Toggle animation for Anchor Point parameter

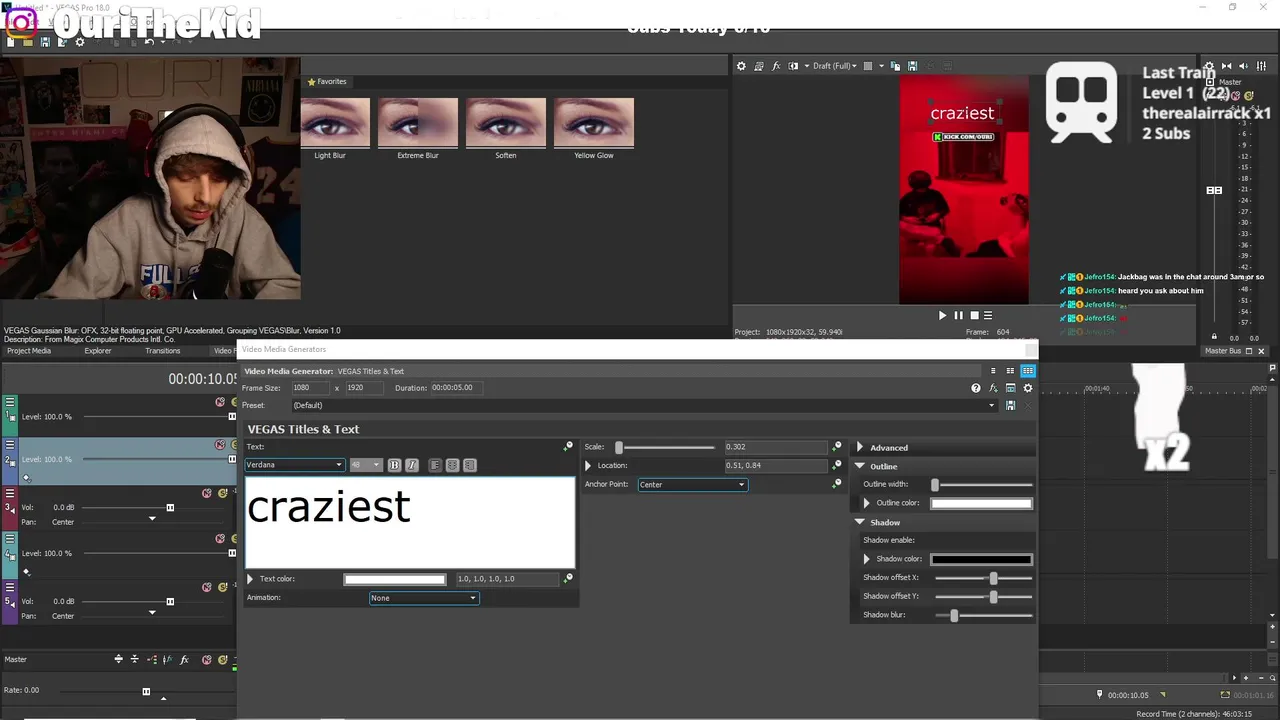pyautogui.click(x=837, y=484)
